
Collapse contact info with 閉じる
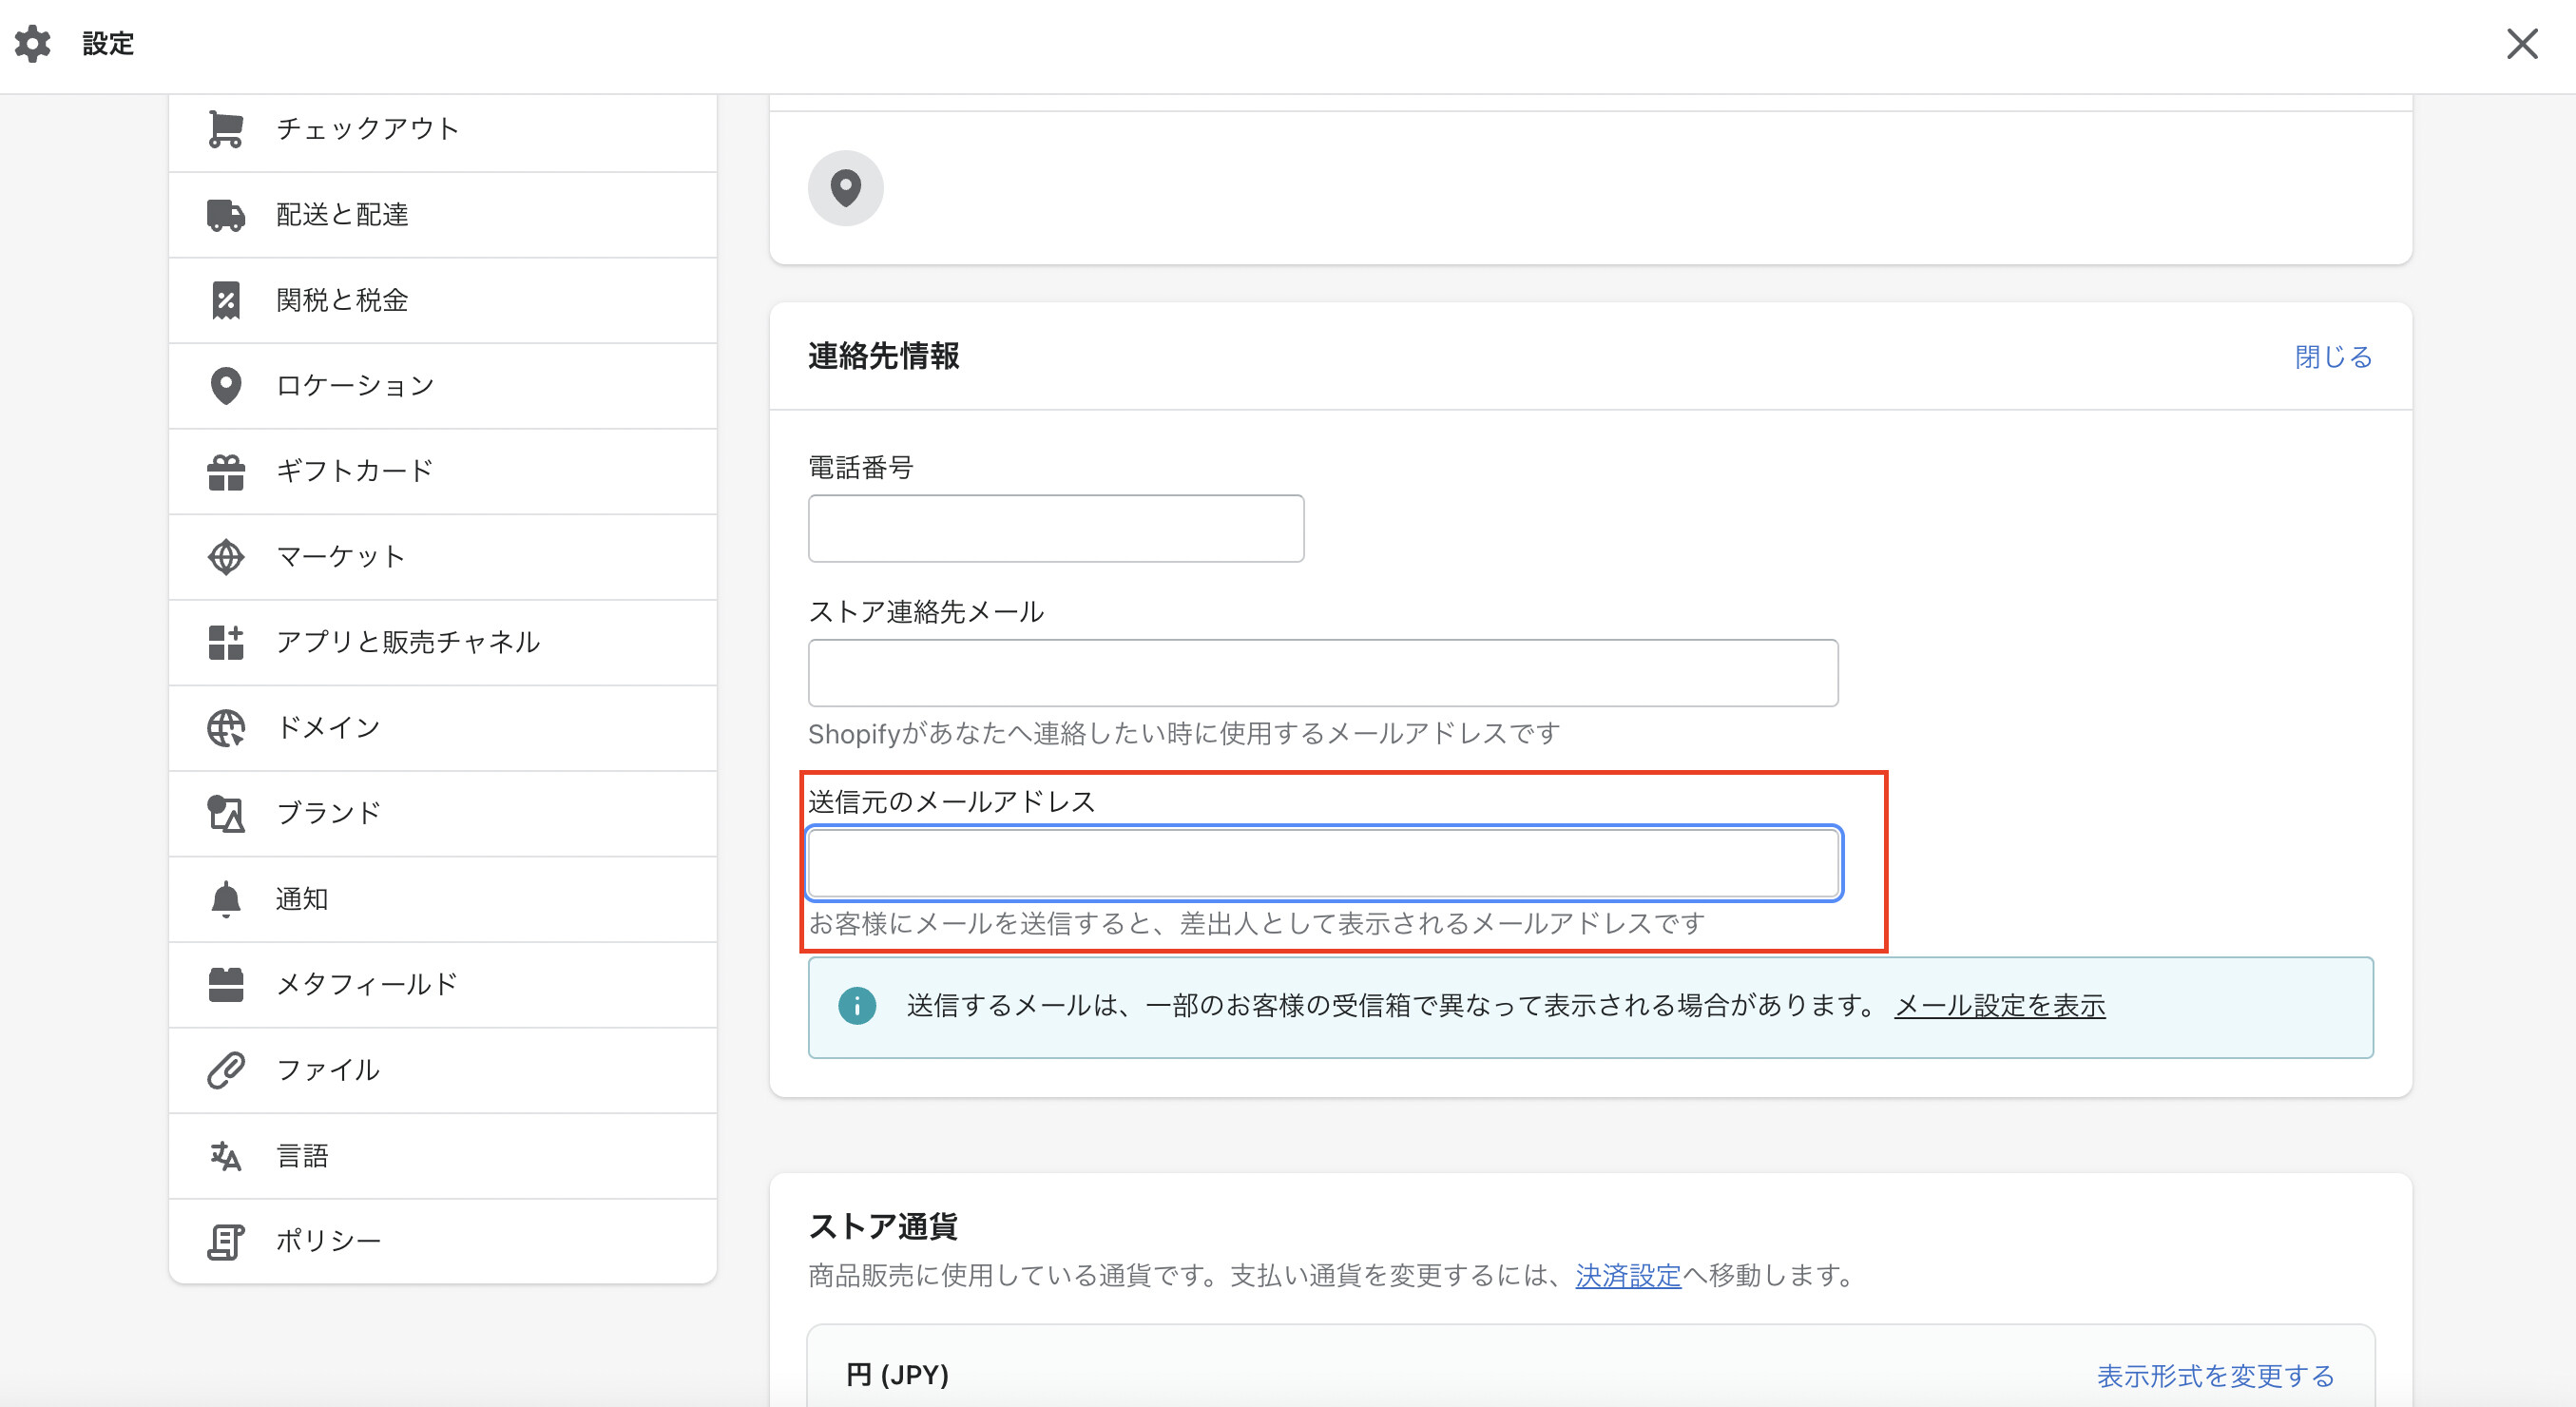pos(2333,357)
